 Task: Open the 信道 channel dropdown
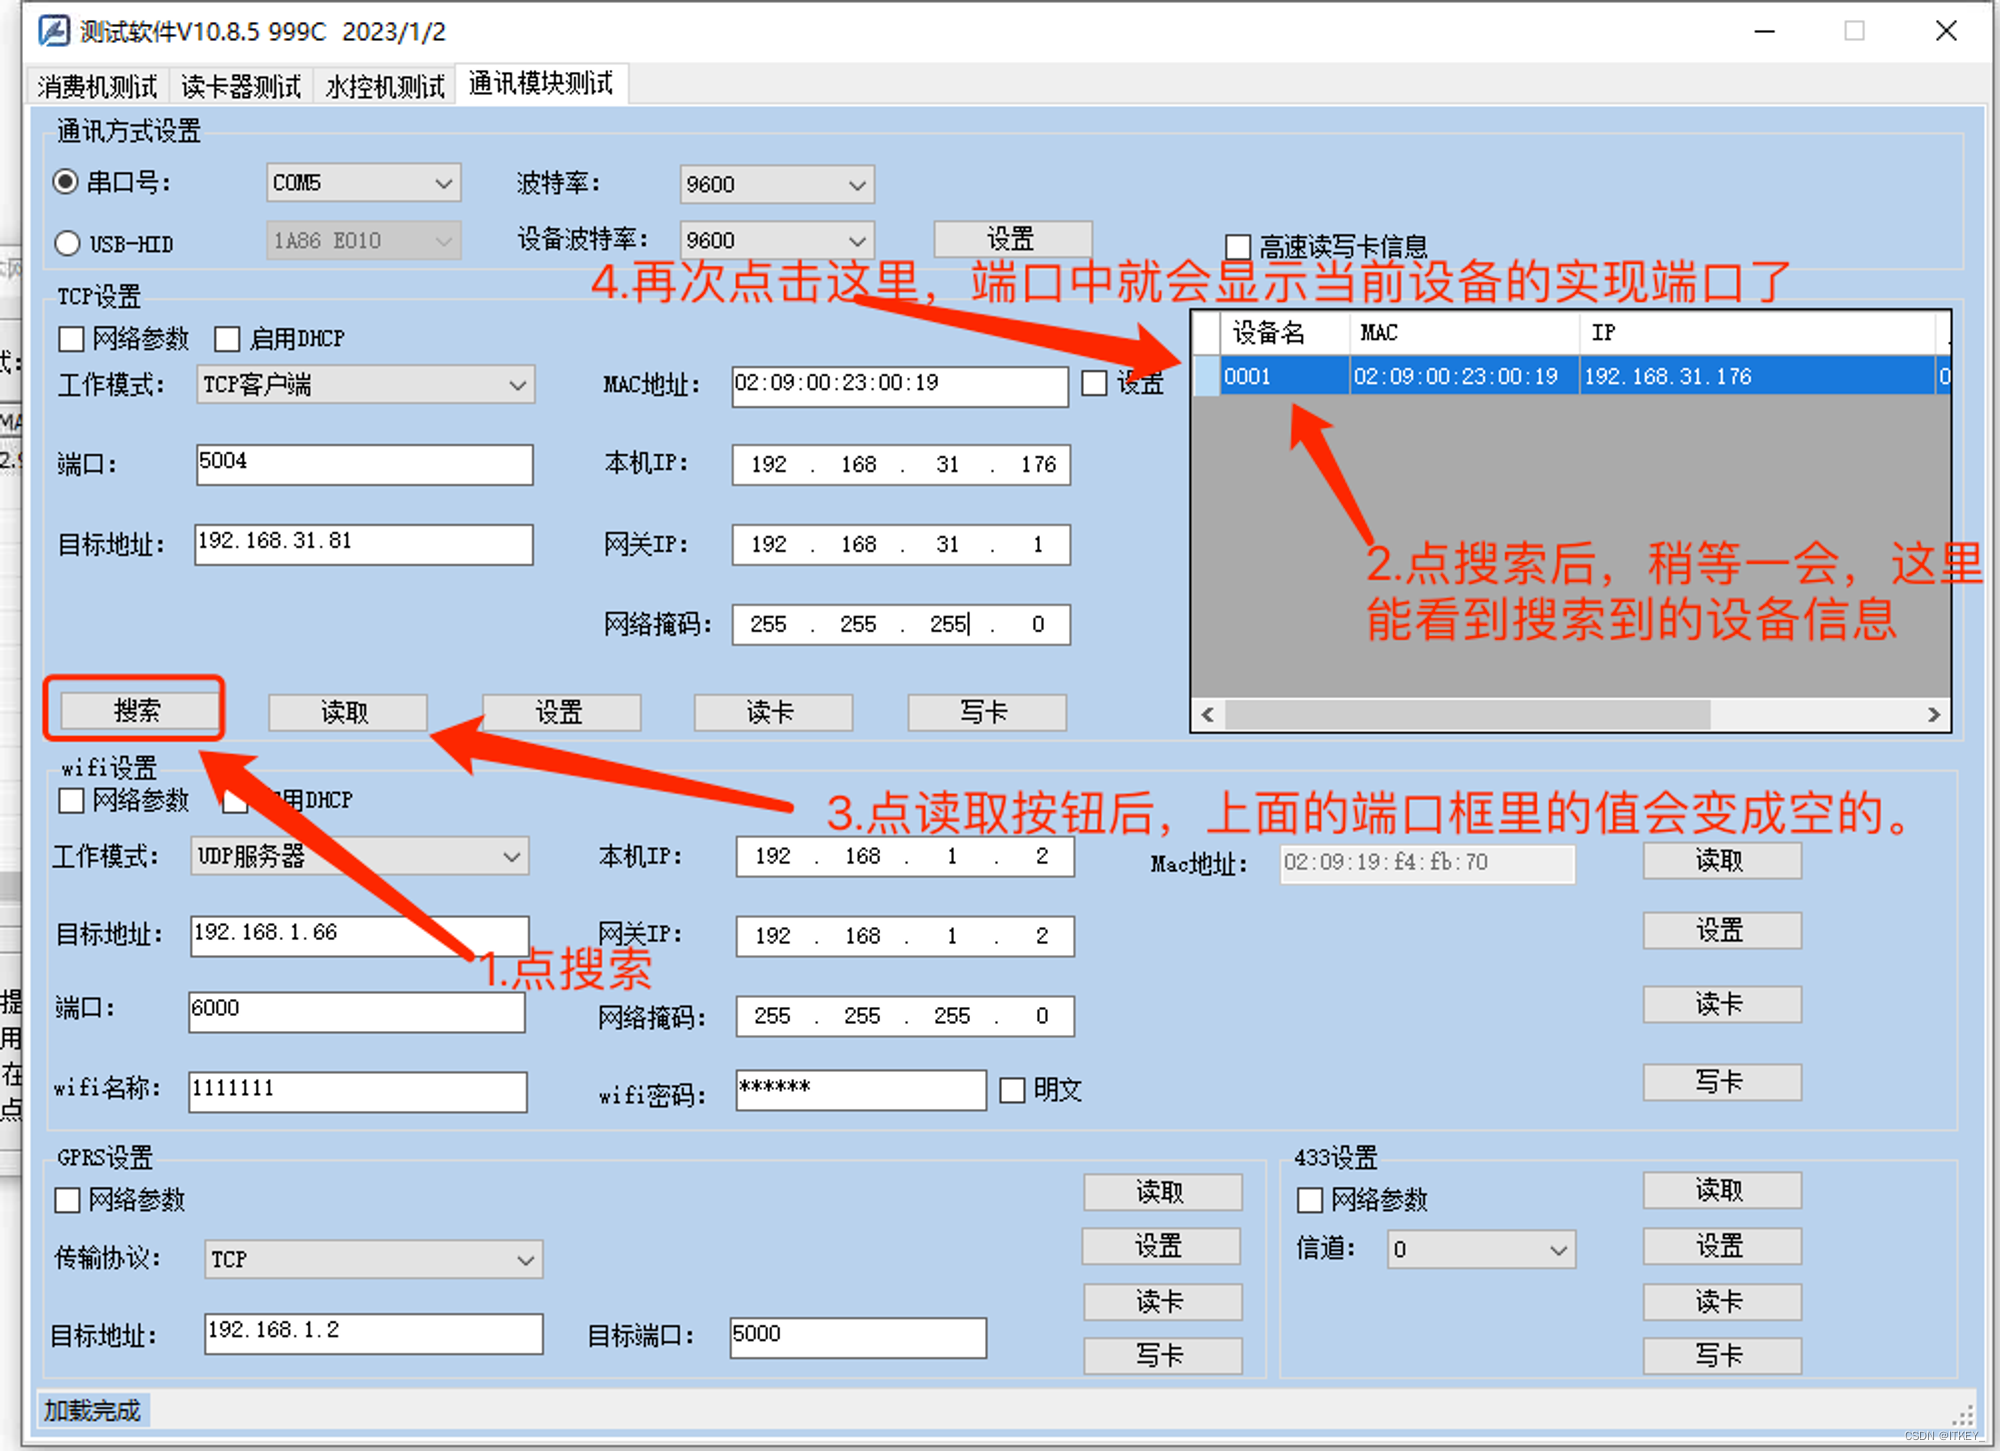pyautogui.click(x=1481, y=1249)
